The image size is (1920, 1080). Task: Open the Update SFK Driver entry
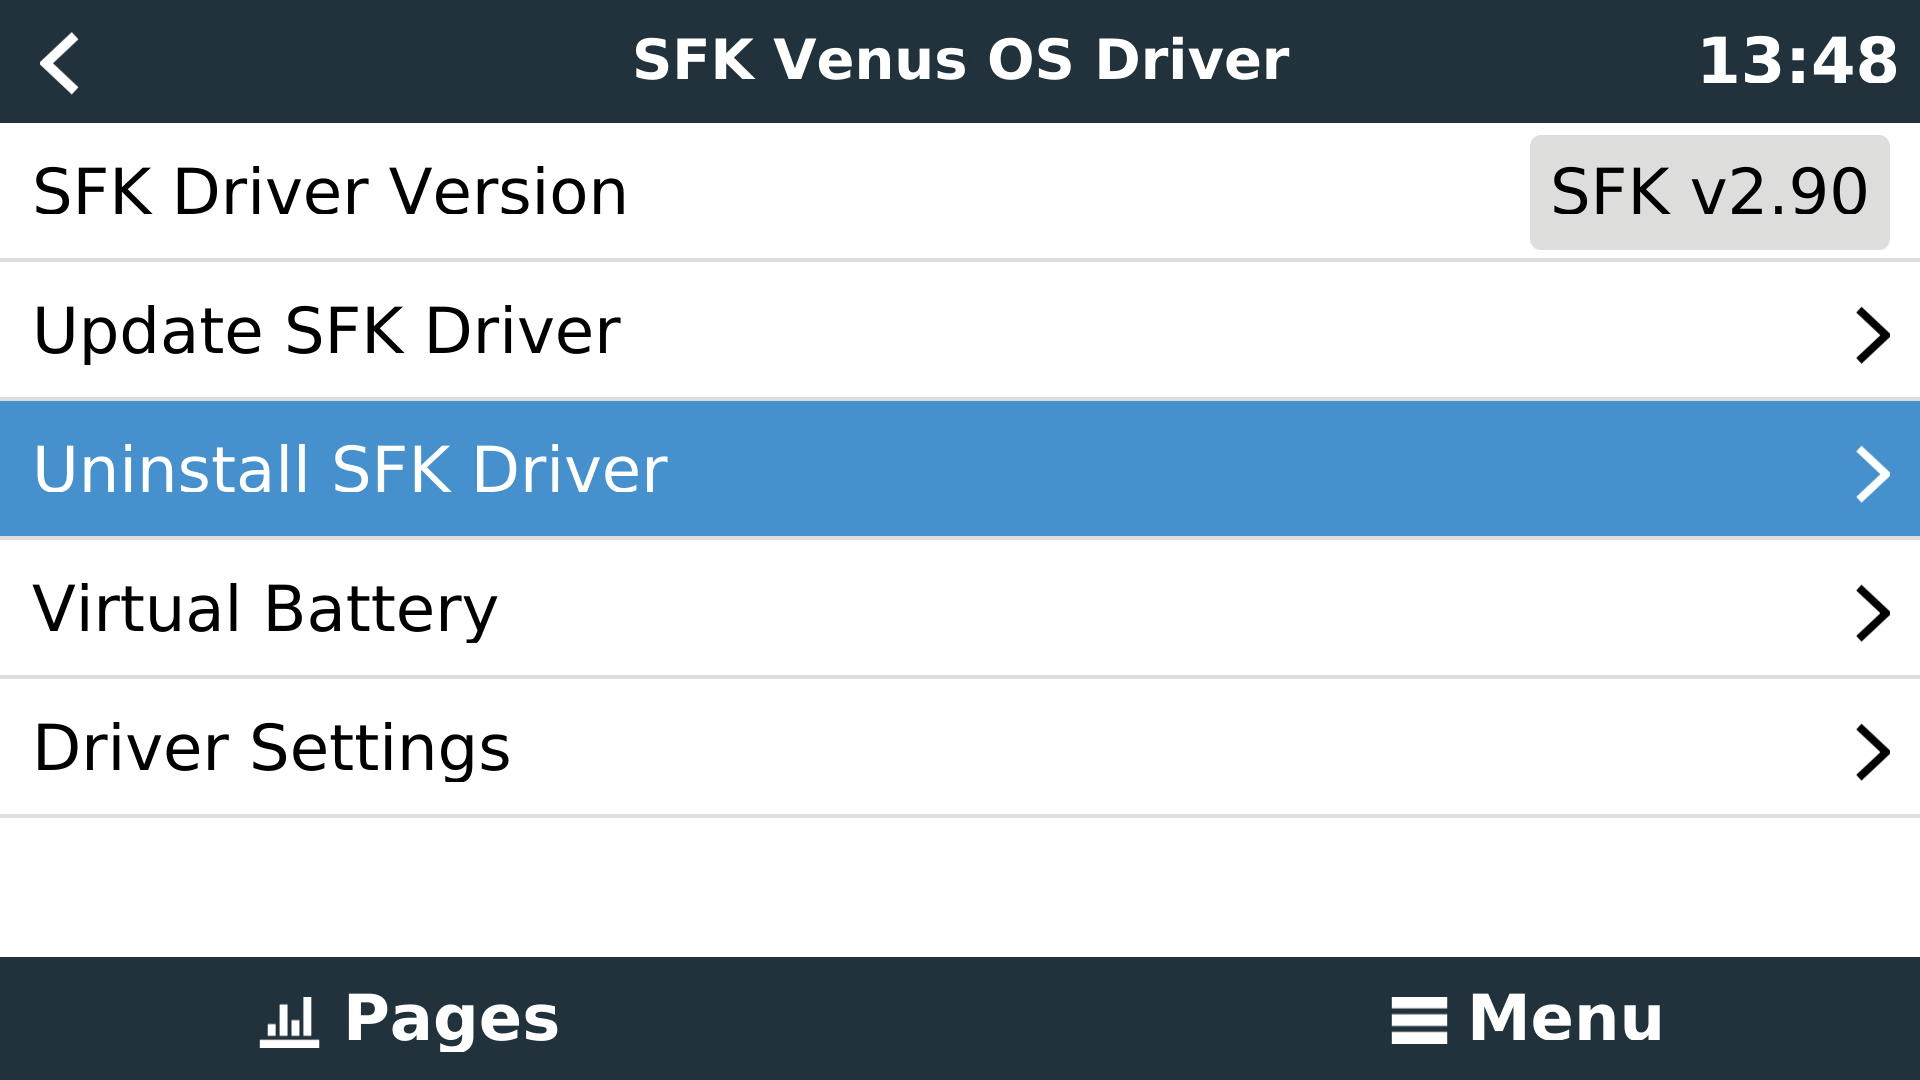click(326, 331)
